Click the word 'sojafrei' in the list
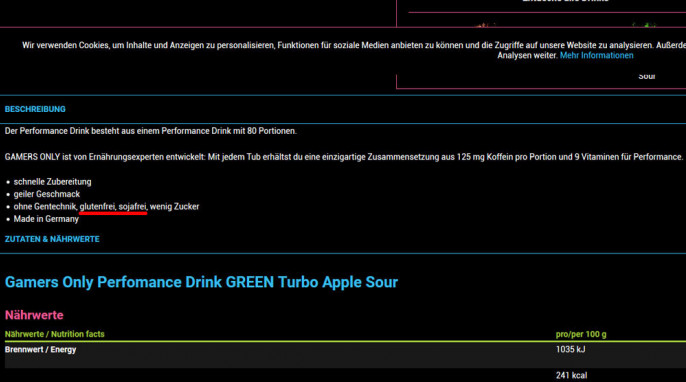The image size is (686, 382). click(133, 207)
